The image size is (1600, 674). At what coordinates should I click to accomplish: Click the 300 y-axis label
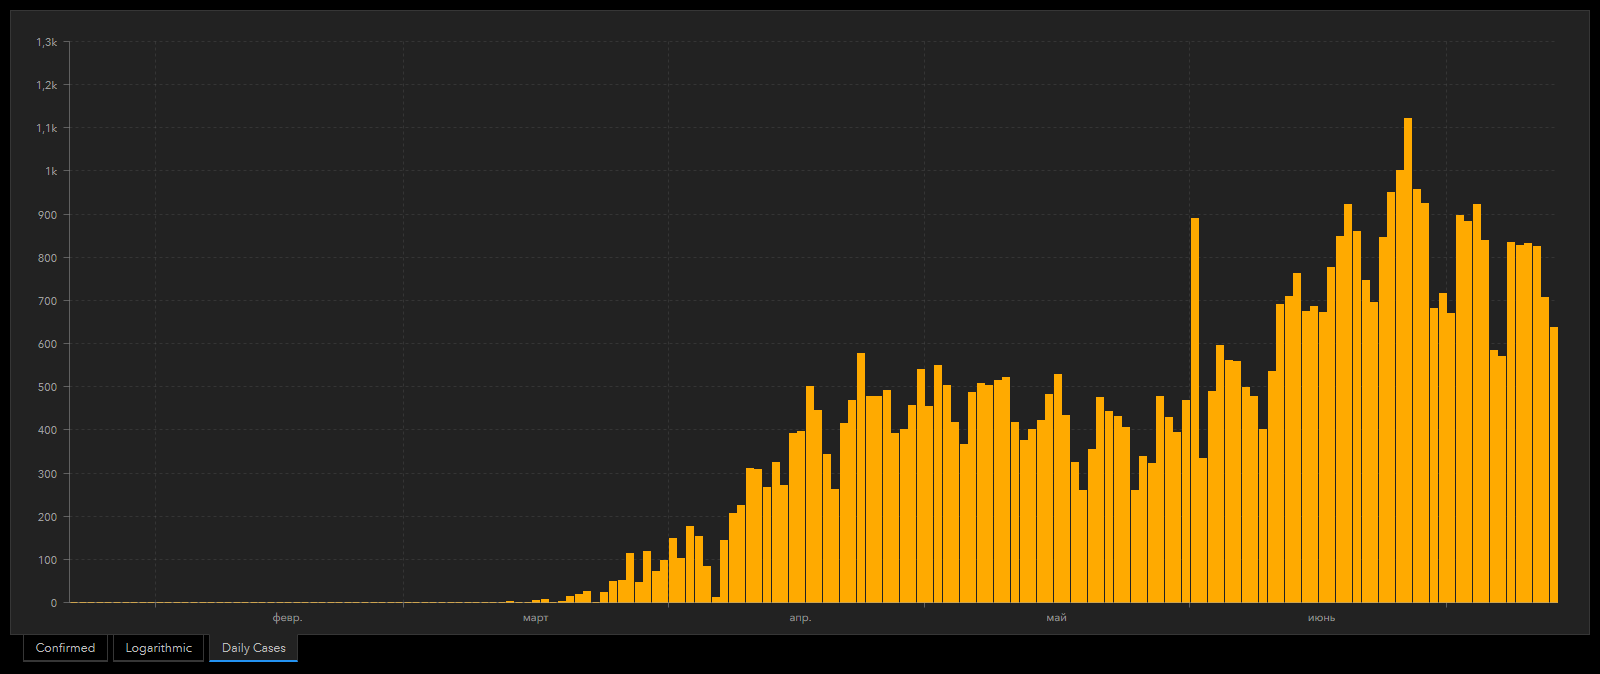(x=47, y=474)
